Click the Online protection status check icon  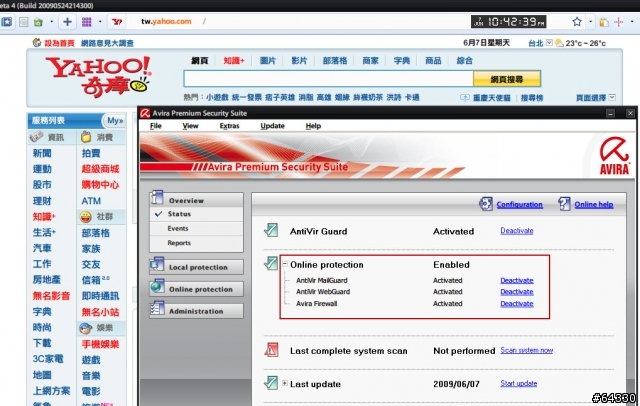pyautogui.click(x=271, y=263)
